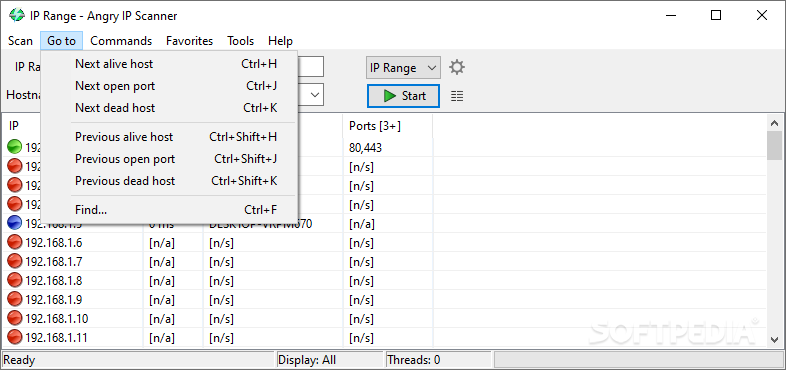This screenshot has width=786, height=370.
Task: Click the red status icon for 192.168.1.7
Action: (x=15, y=262)
